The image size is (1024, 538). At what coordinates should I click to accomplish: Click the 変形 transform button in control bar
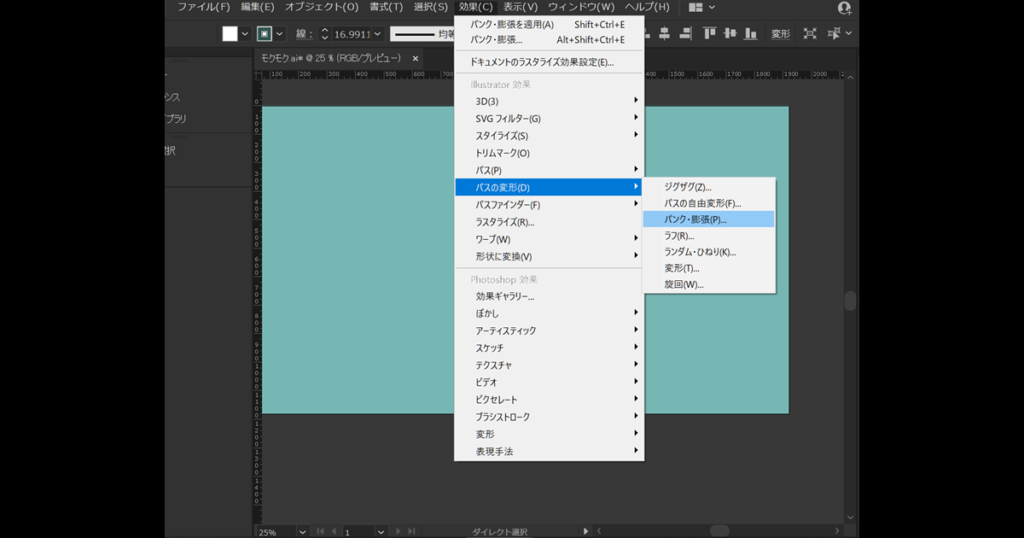click(780, 34)
